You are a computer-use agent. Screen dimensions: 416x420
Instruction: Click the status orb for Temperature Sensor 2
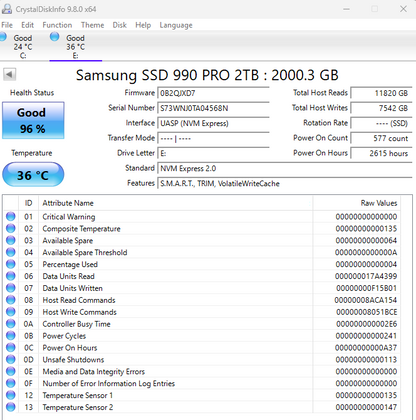click(11, 407)
